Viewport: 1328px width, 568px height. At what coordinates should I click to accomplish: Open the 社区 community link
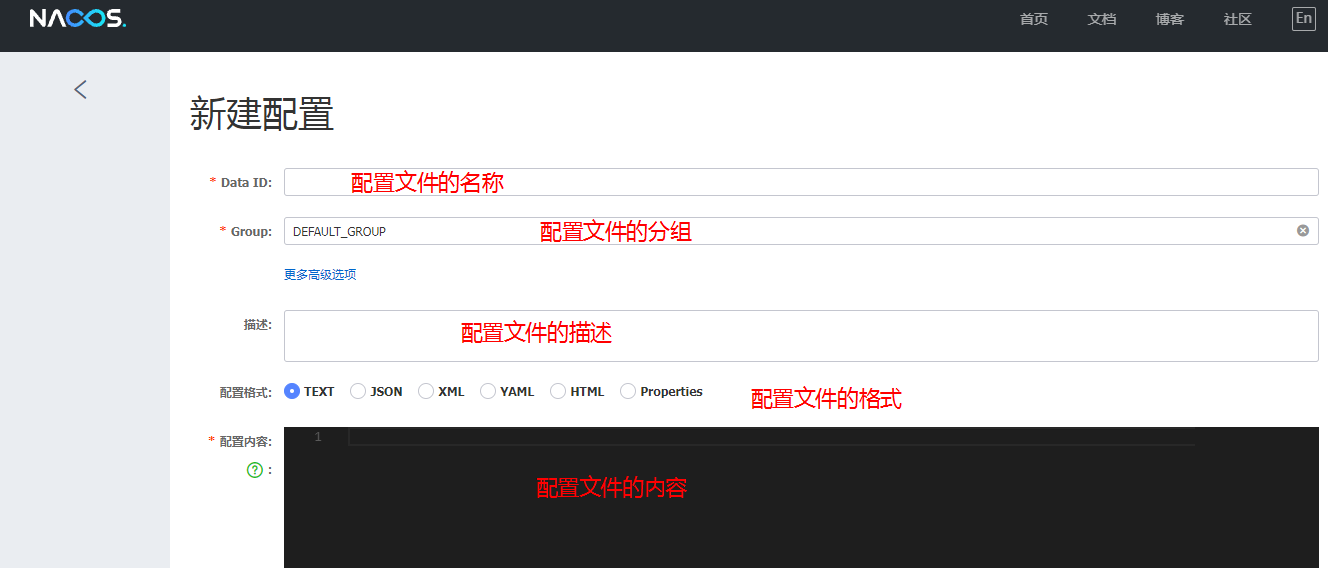click(1237, 19)
